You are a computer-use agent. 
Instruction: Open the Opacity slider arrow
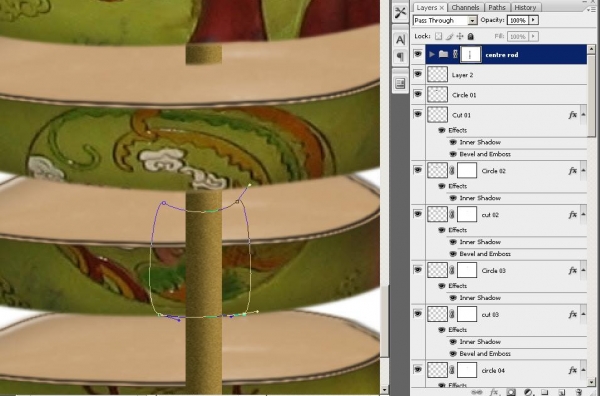click(534, 20)
